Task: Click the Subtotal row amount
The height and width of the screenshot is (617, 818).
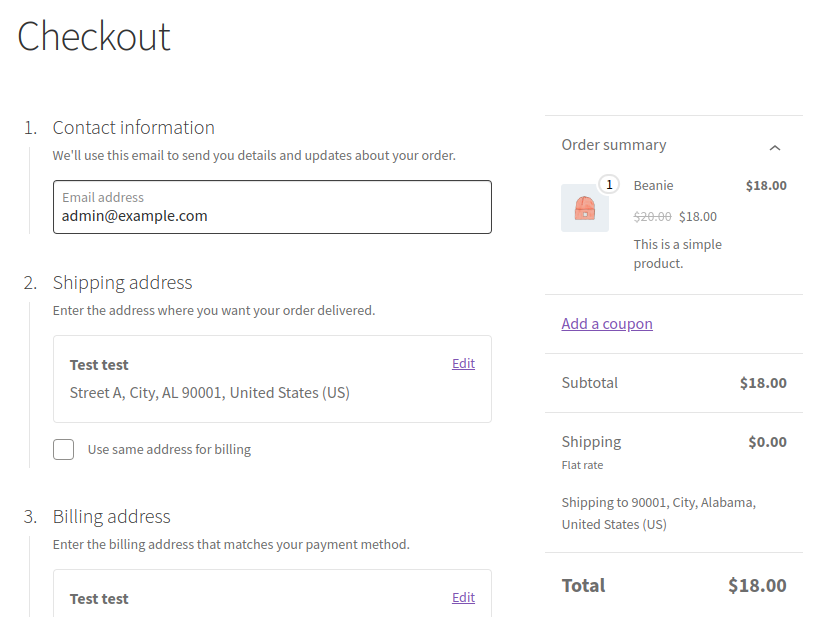Action: pos(762,382)
